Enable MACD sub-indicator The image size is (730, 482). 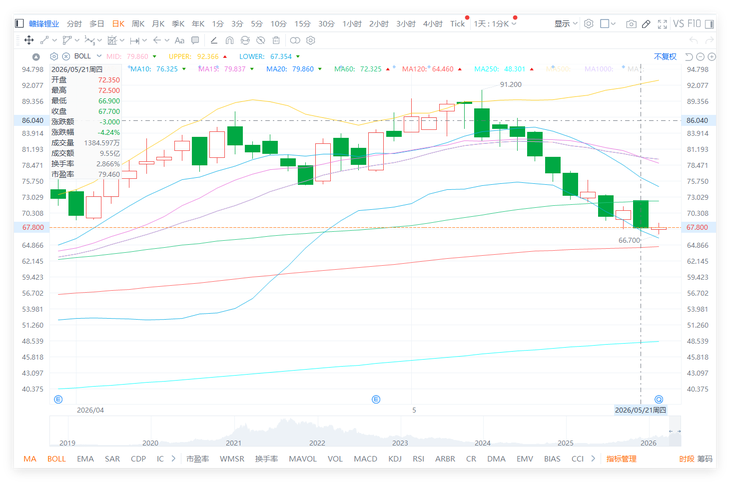pos(365,459)
